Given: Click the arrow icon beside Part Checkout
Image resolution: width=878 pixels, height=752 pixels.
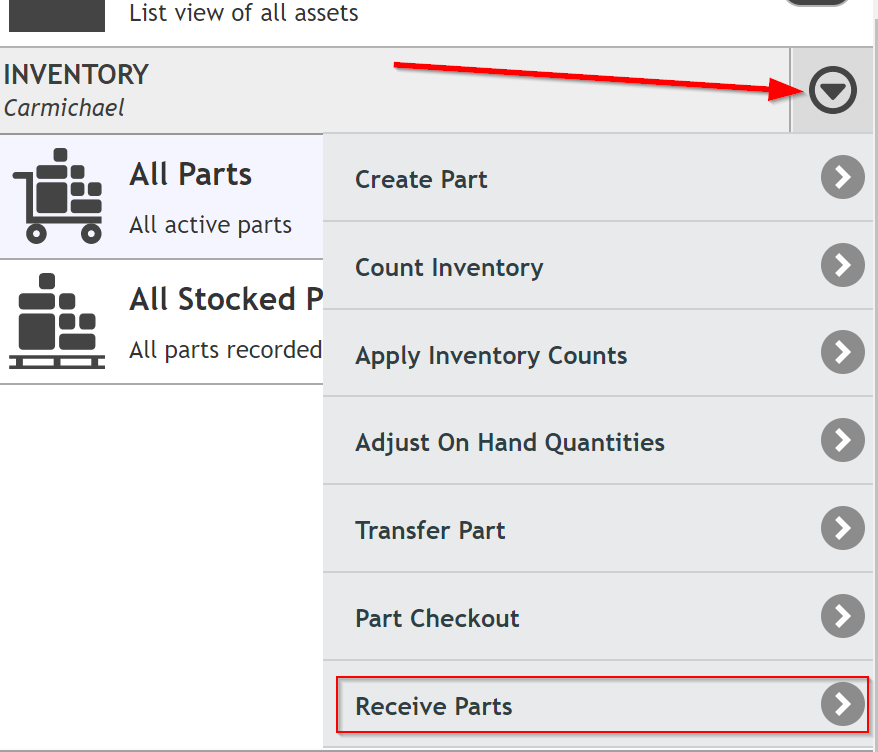Looking at the screenshot, I should [x=843, y=616].
